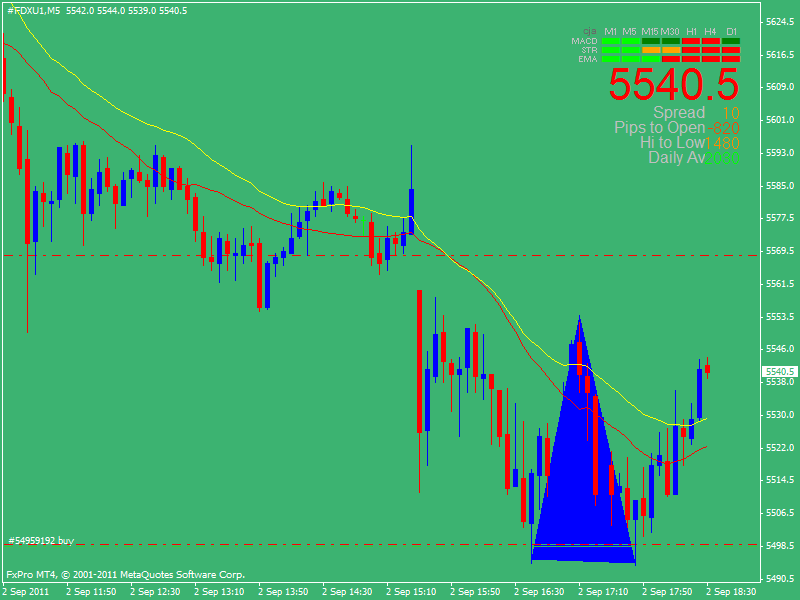
Task: Click the large red 5540.5 price display
Action: [x=674, y=84]
